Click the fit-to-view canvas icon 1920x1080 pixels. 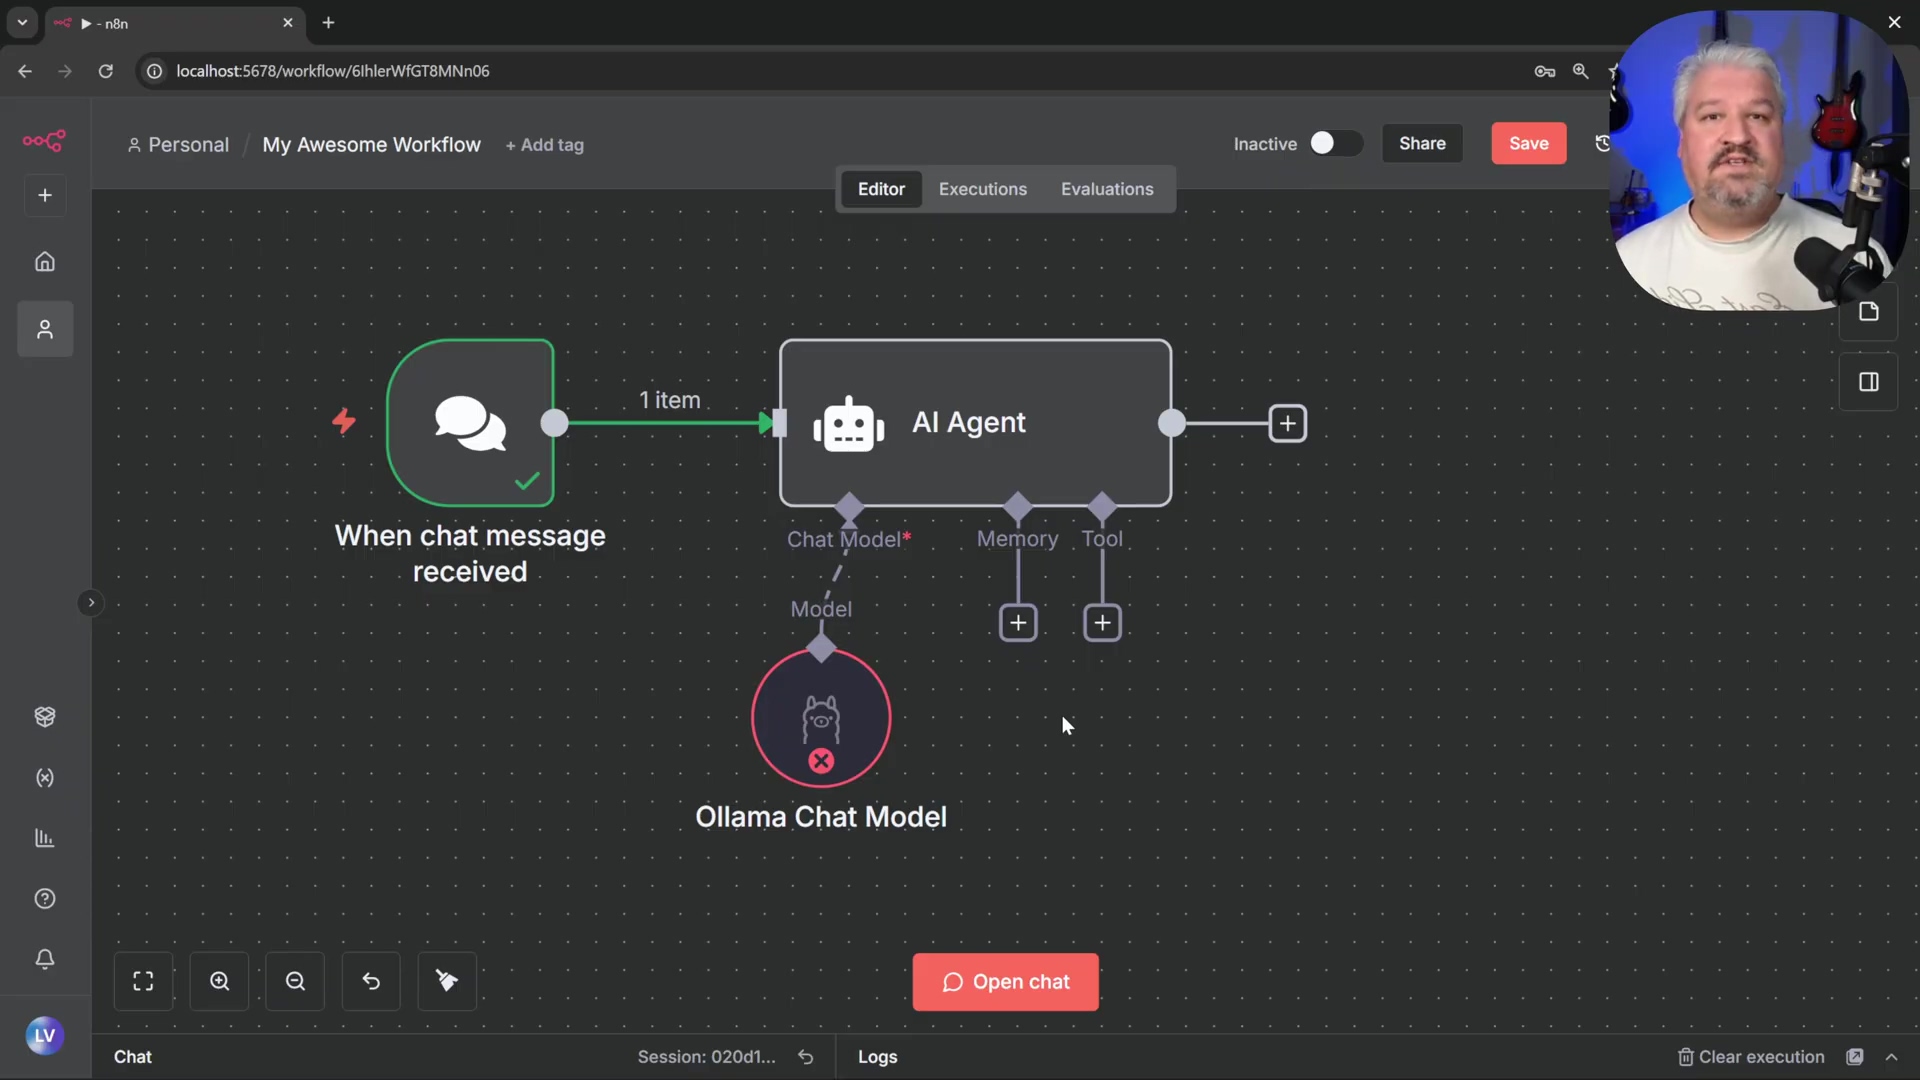pos(143,981)
